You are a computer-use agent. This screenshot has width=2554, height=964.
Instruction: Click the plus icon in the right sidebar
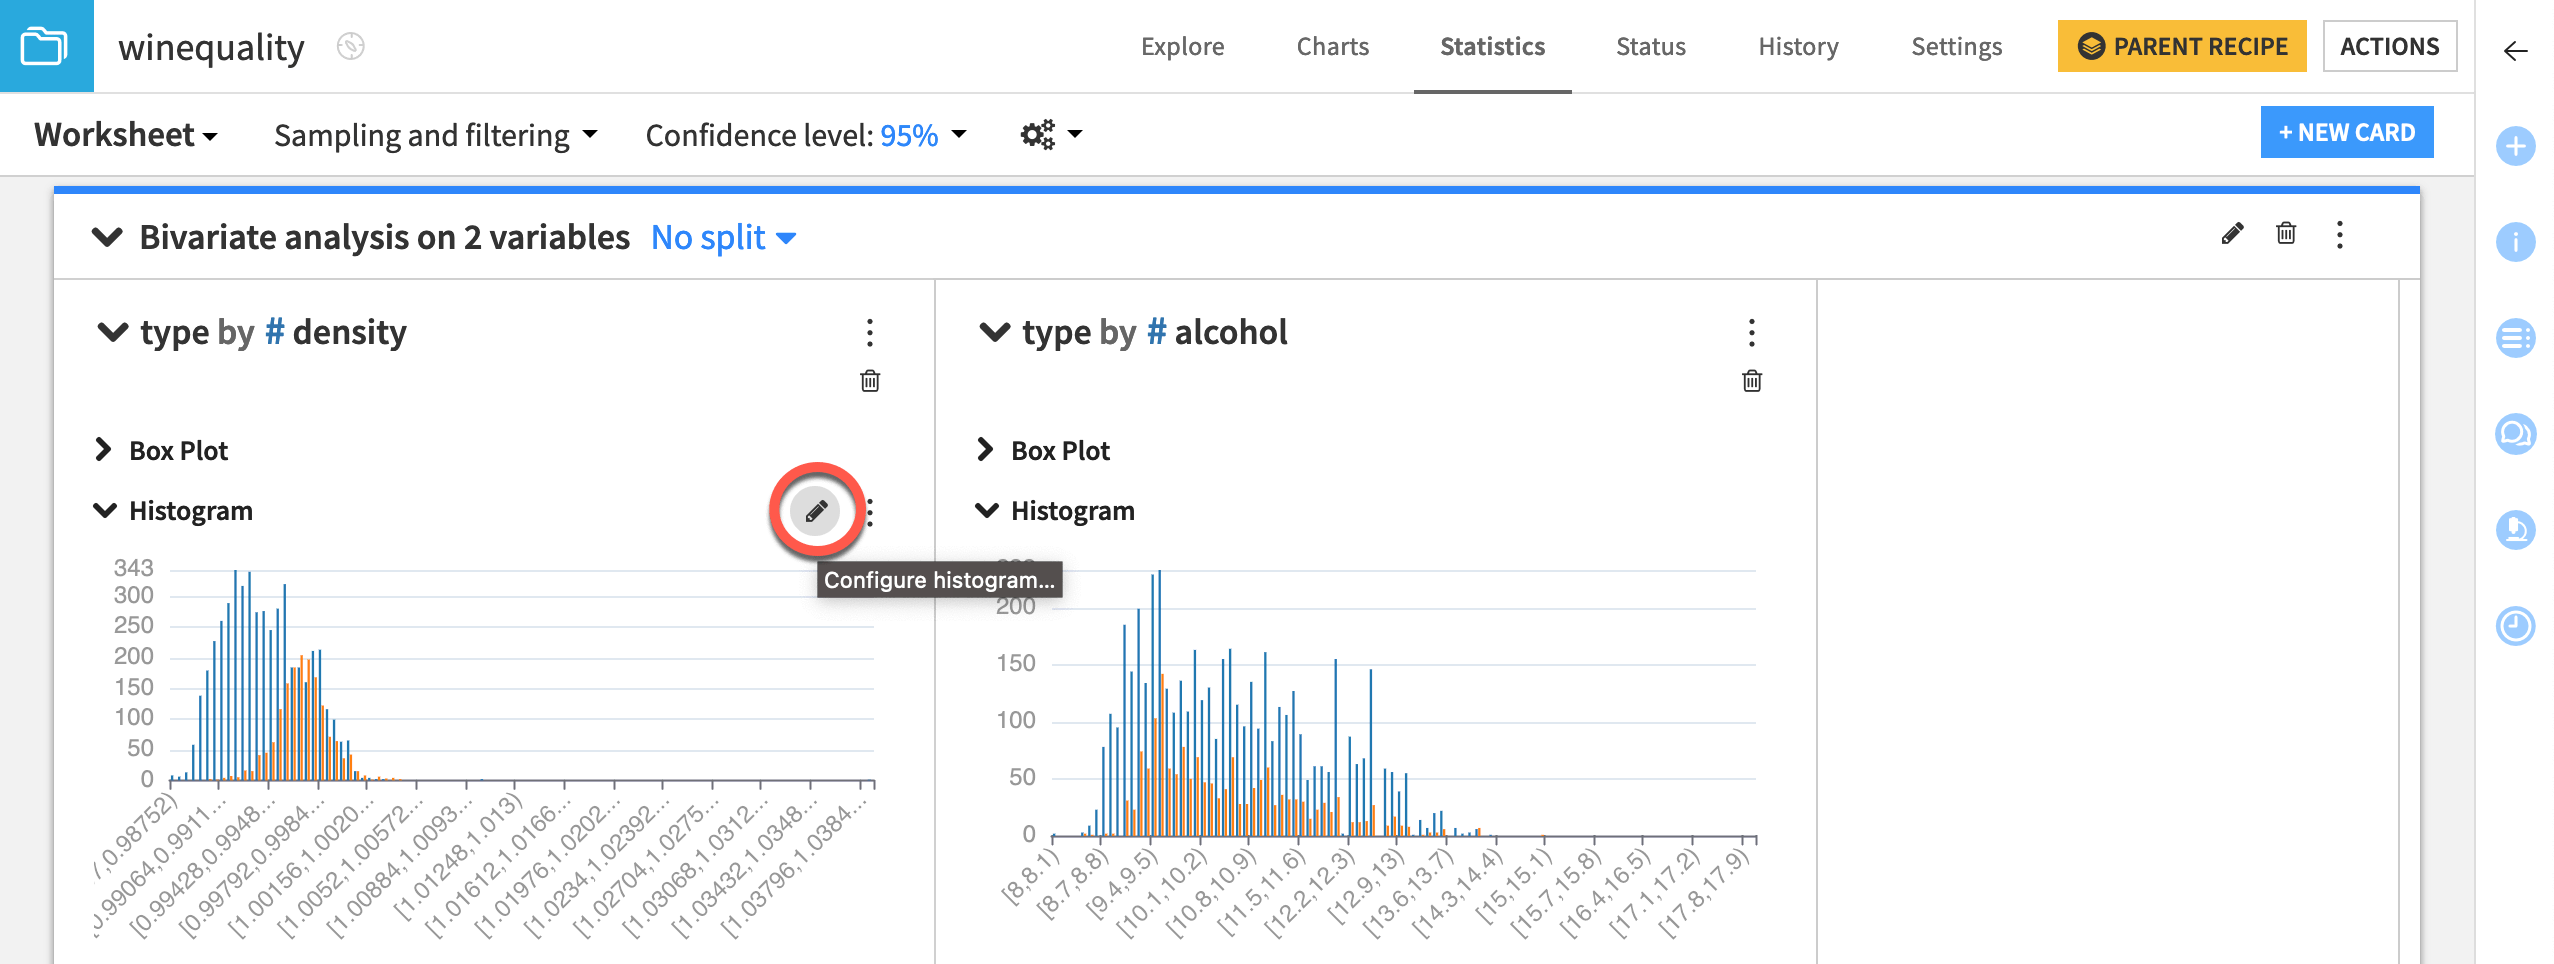2516,146
